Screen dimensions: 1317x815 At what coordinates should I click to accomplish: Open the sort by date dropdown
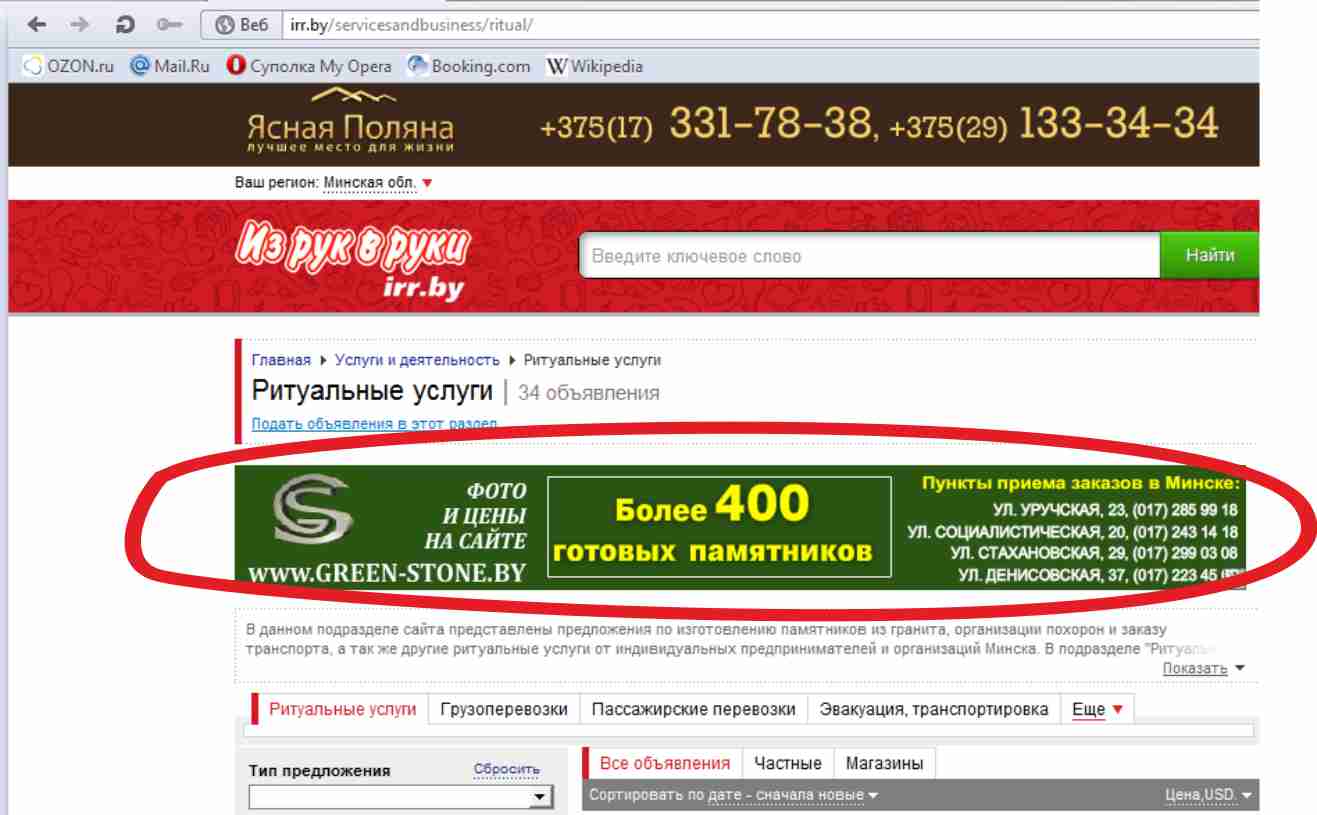[733, 796]
